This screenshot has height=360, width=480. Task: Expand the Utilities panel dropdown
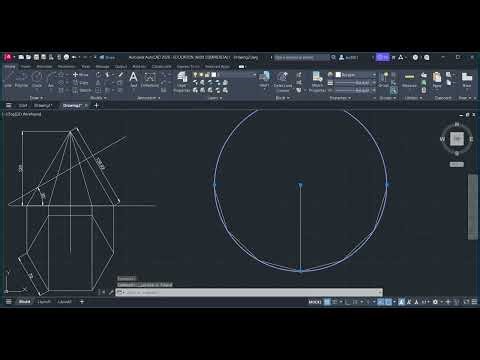pyautogui.click(x=413, y=98)
